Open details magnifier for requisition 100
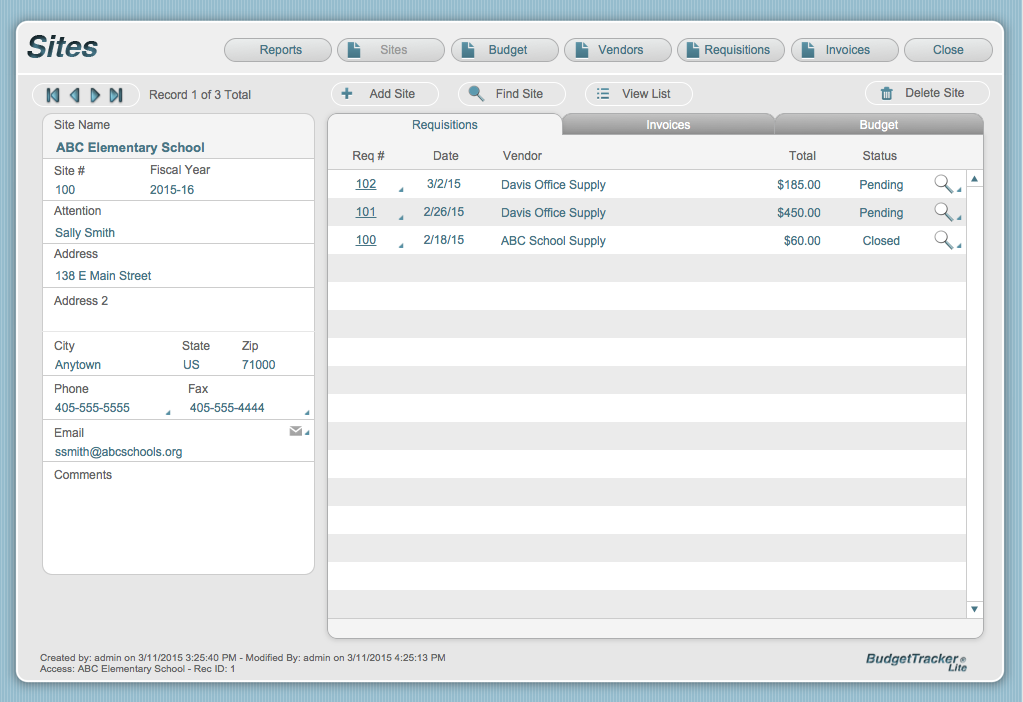1023x702 pixels. pos(943,239)
